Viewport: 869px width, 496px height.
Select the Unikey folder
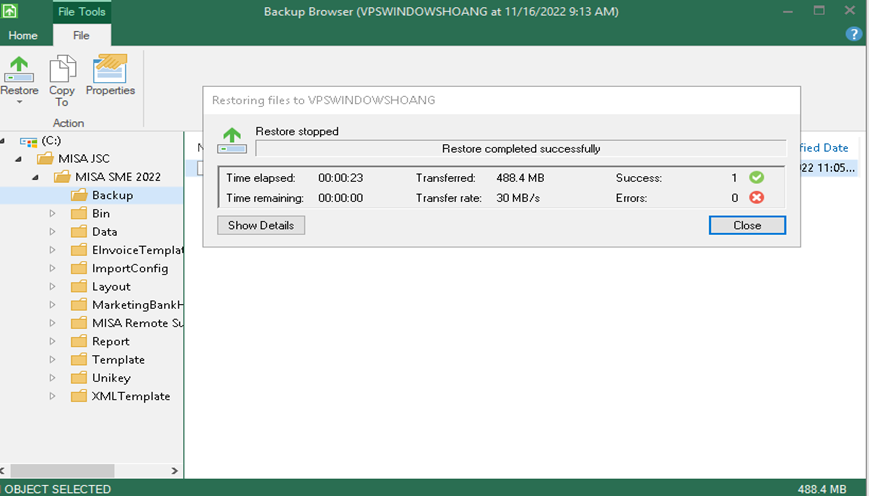tap(110, 378)
